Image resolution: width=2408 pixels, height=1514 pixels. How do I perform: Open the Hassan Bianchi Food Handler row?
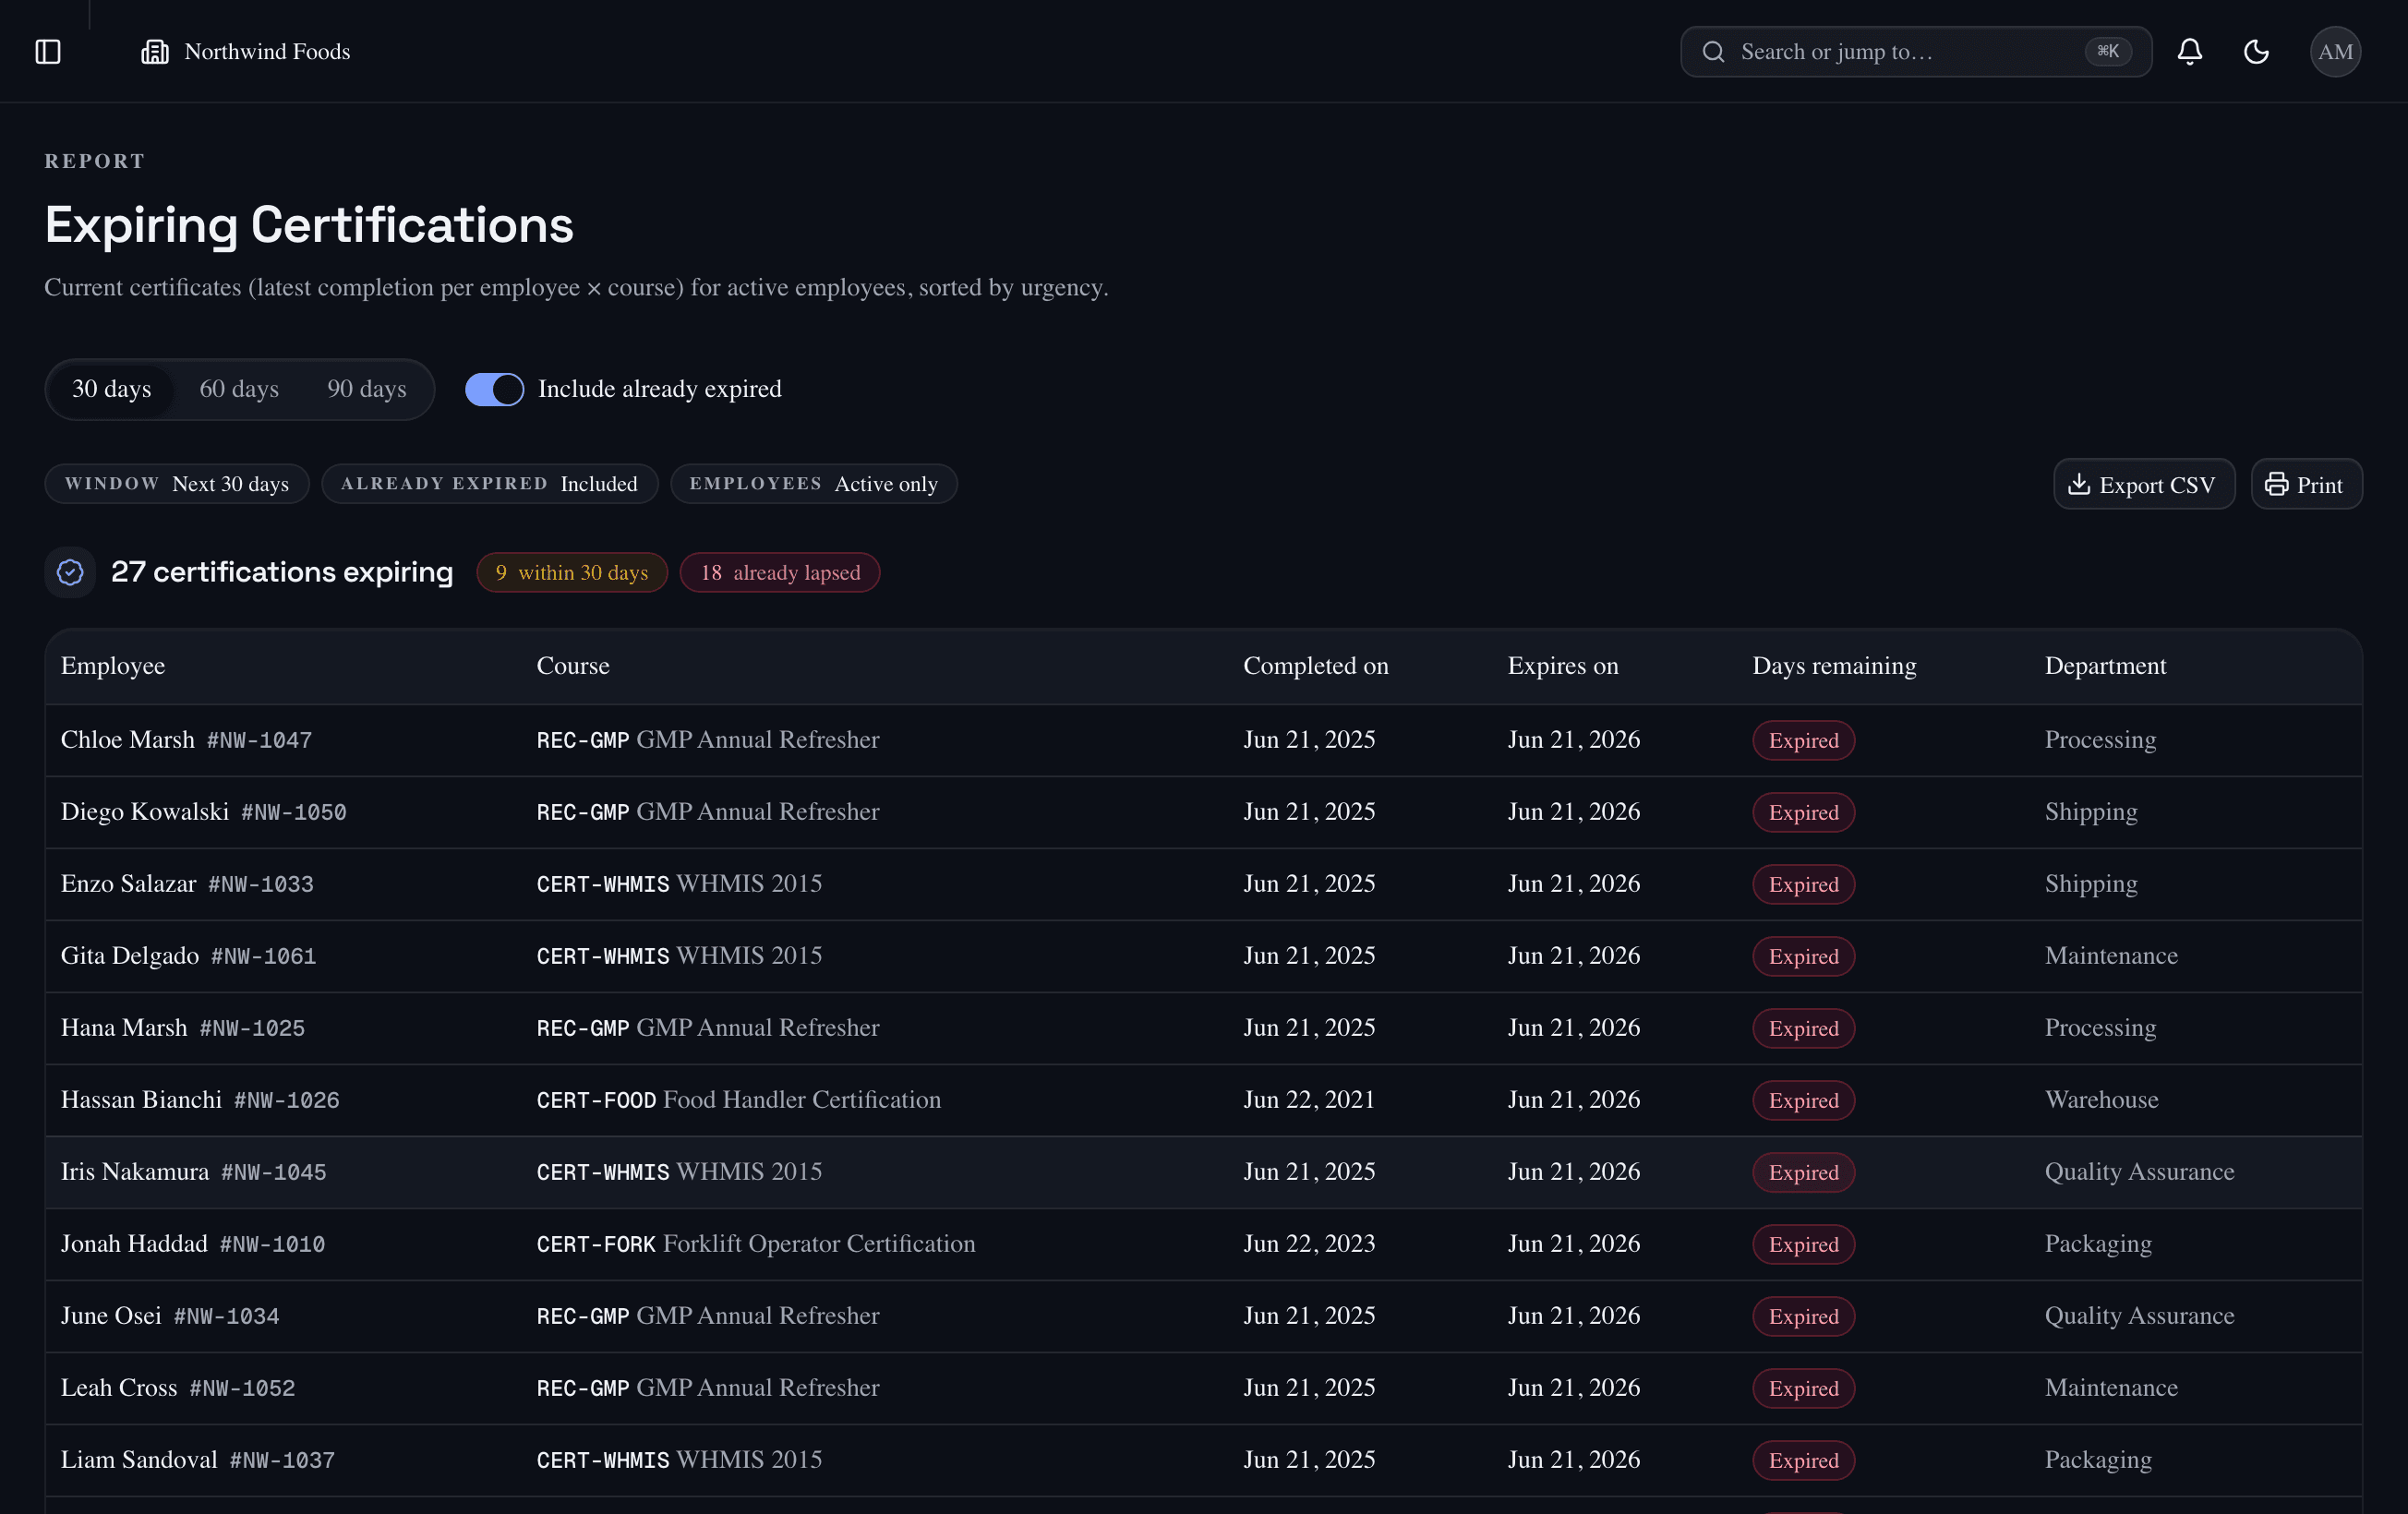[1203, 1100]
